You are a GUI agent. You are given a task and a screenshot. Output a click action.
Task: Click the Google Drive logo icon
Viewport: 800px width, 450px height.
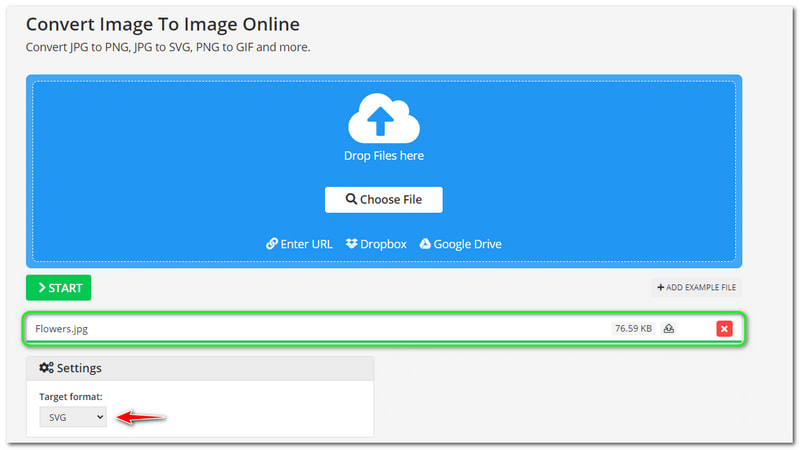pyautogui.click(x=425, y=244)
